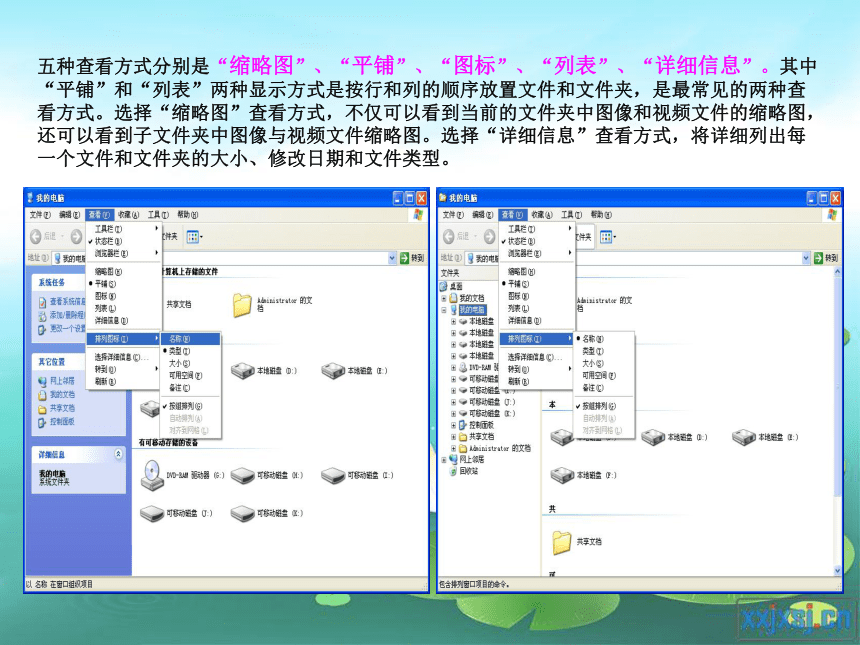Choose 缩略图 view in the left window's menu
860x645 pixels.
pyautogui.click(x=124, y=271)
